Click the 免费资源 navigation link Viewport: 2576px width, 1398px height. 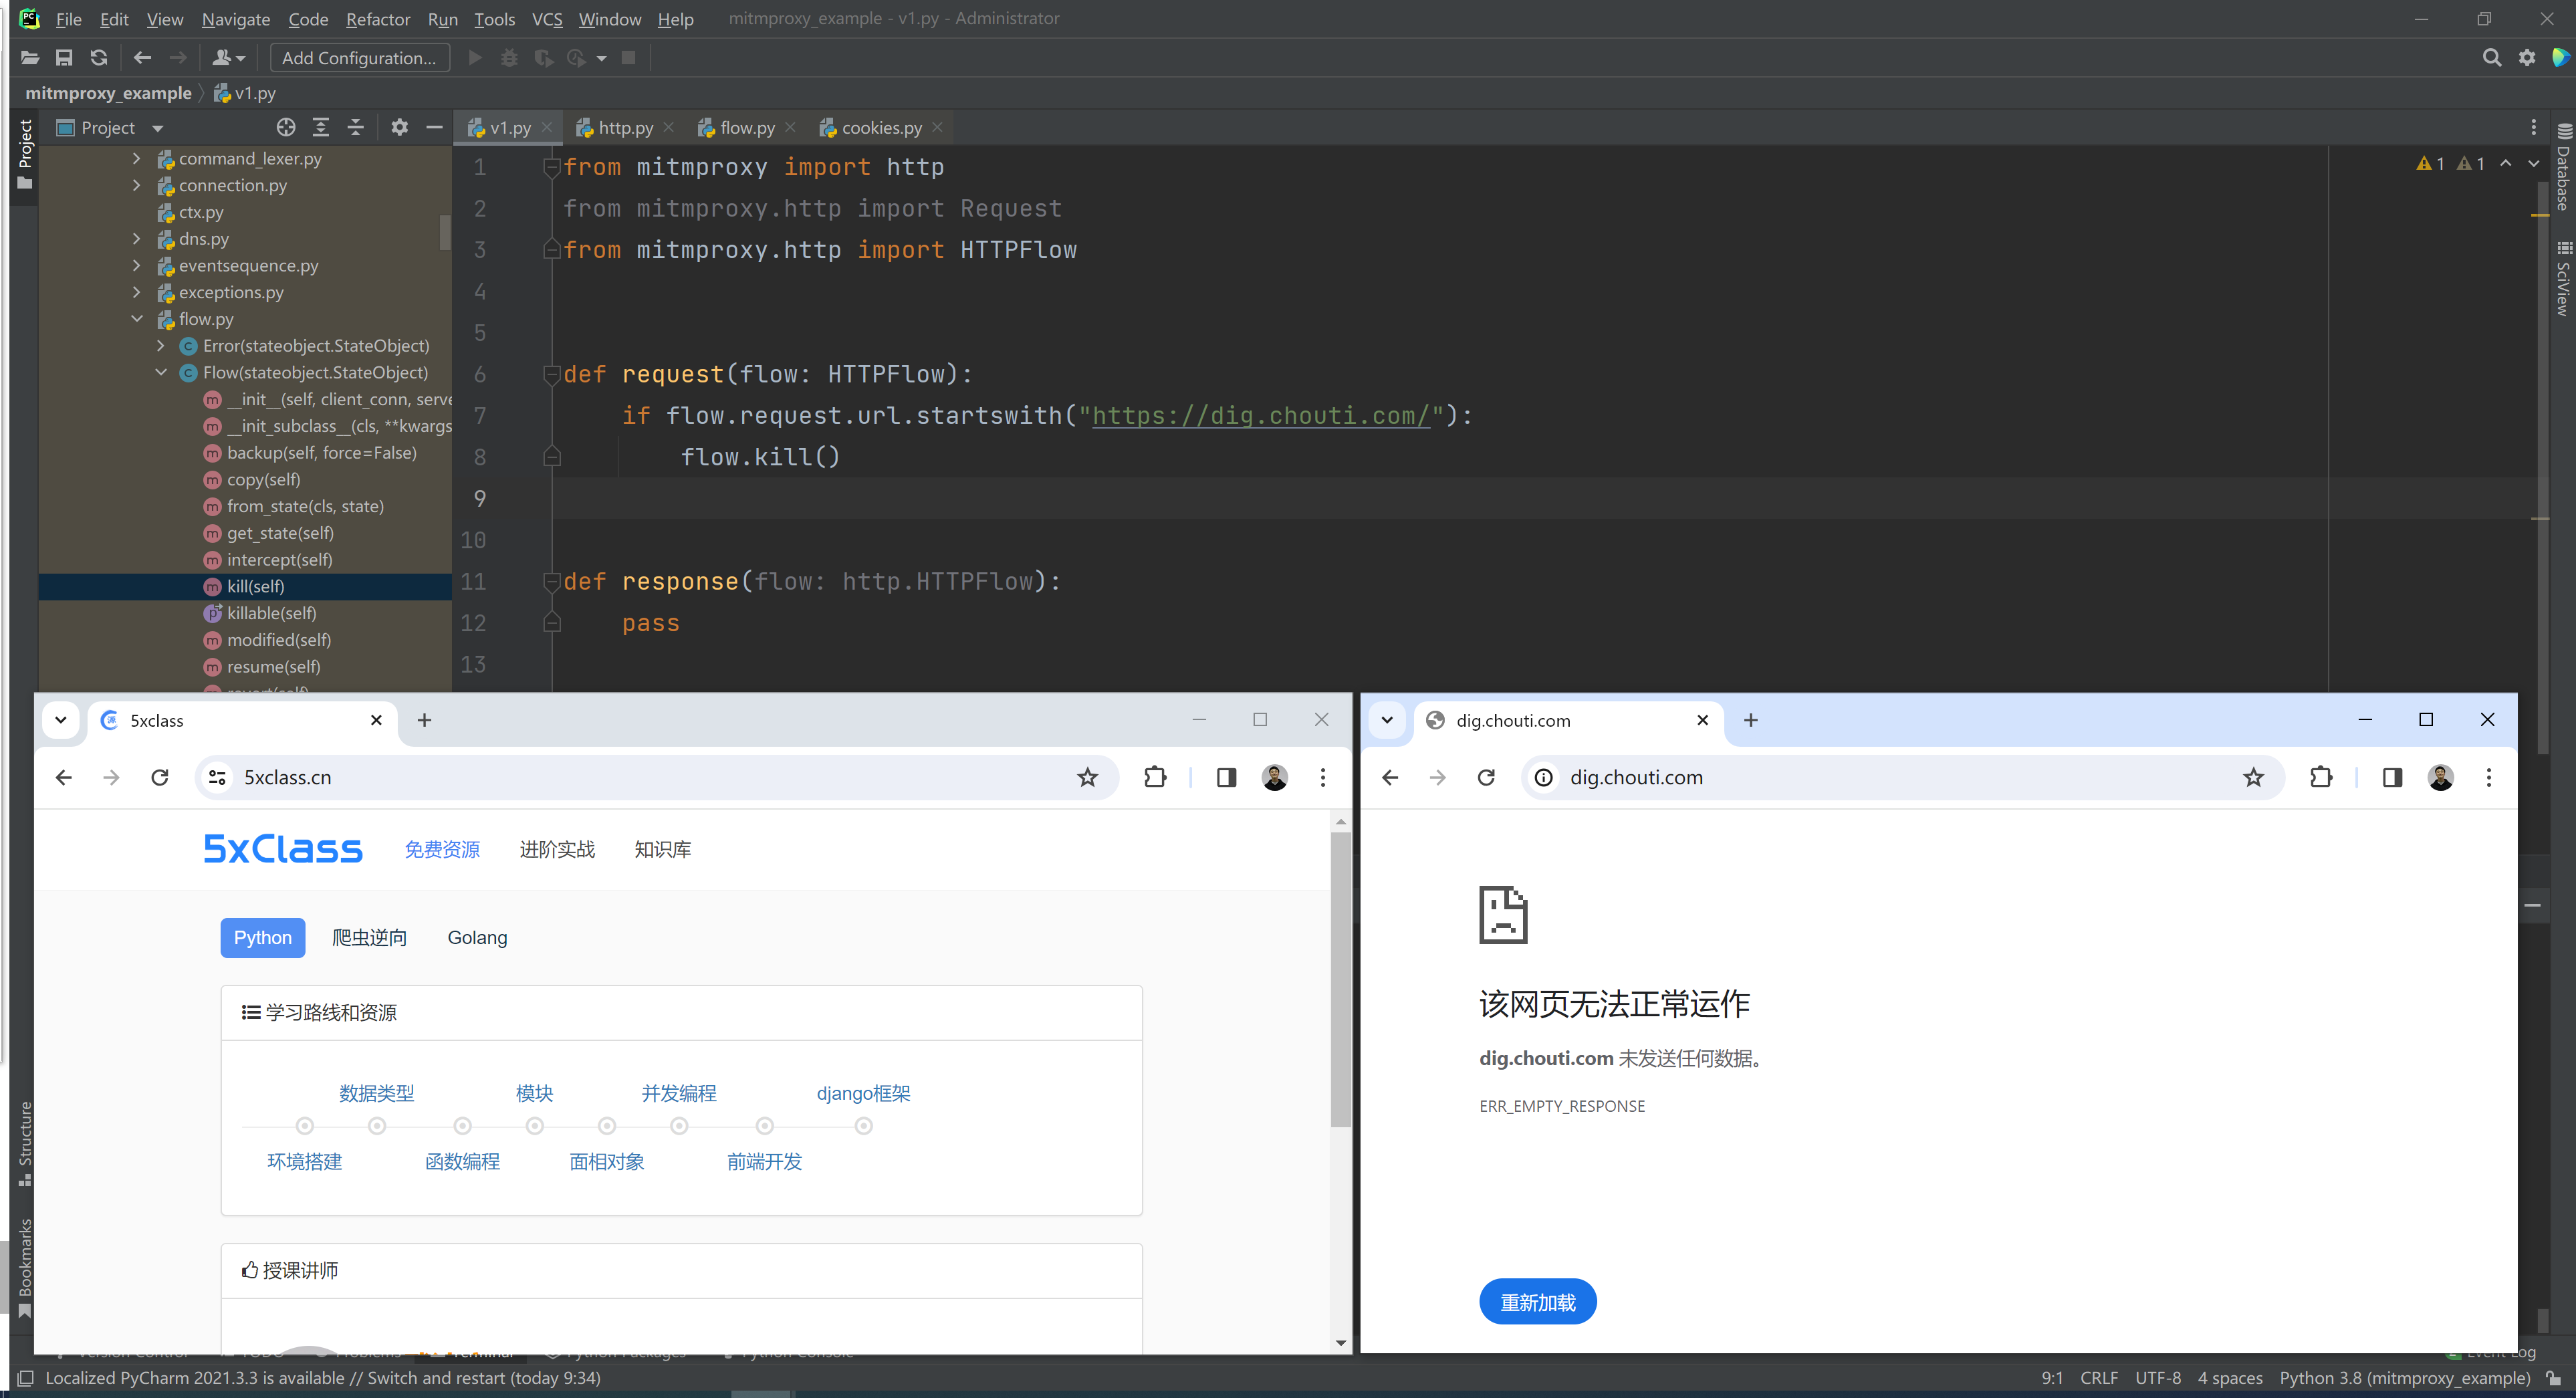(x=442, y=849)
